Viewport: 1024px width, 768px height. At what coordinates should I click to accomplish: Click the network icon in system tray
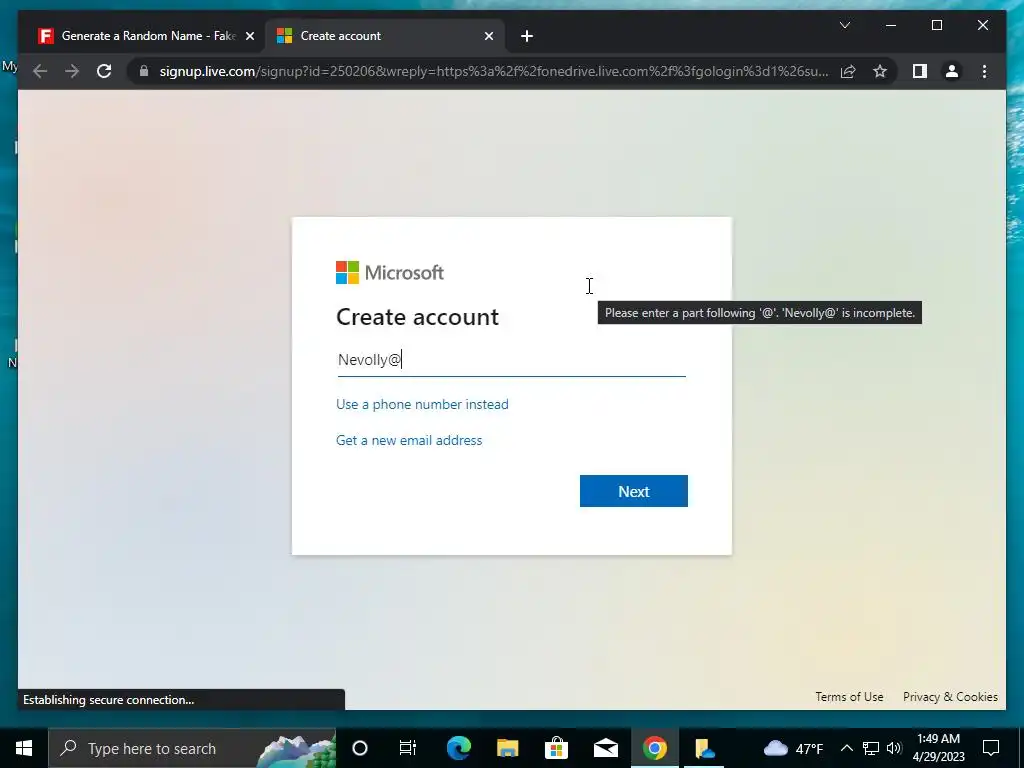click(x=871, y=748)
